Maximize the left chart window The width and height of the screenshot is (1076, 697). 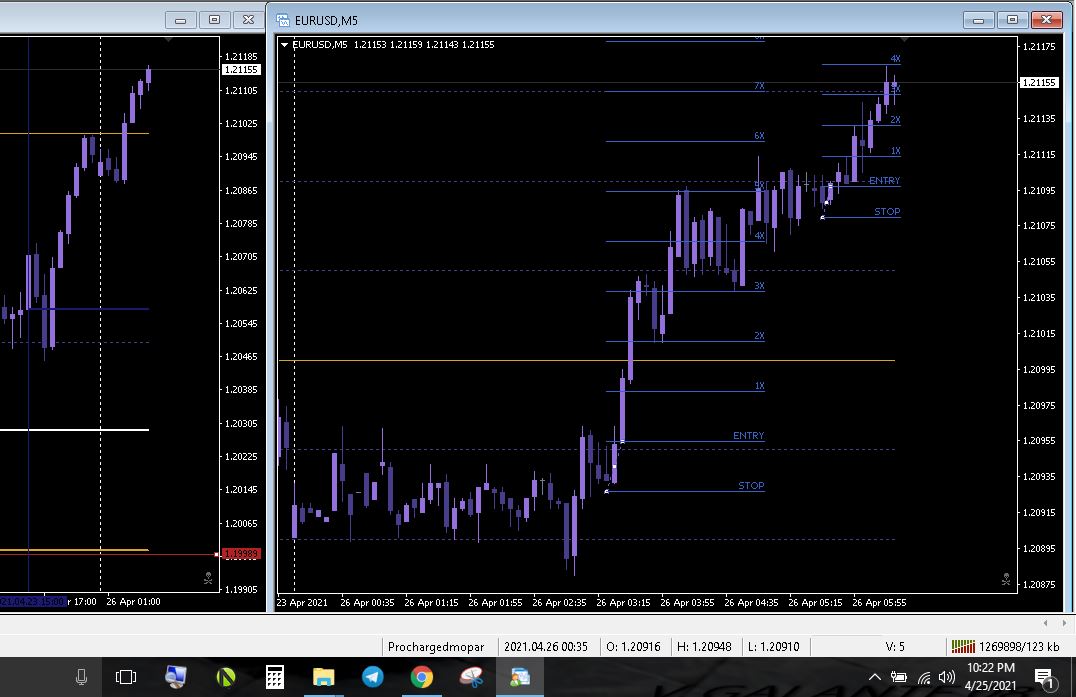point(214,20)
